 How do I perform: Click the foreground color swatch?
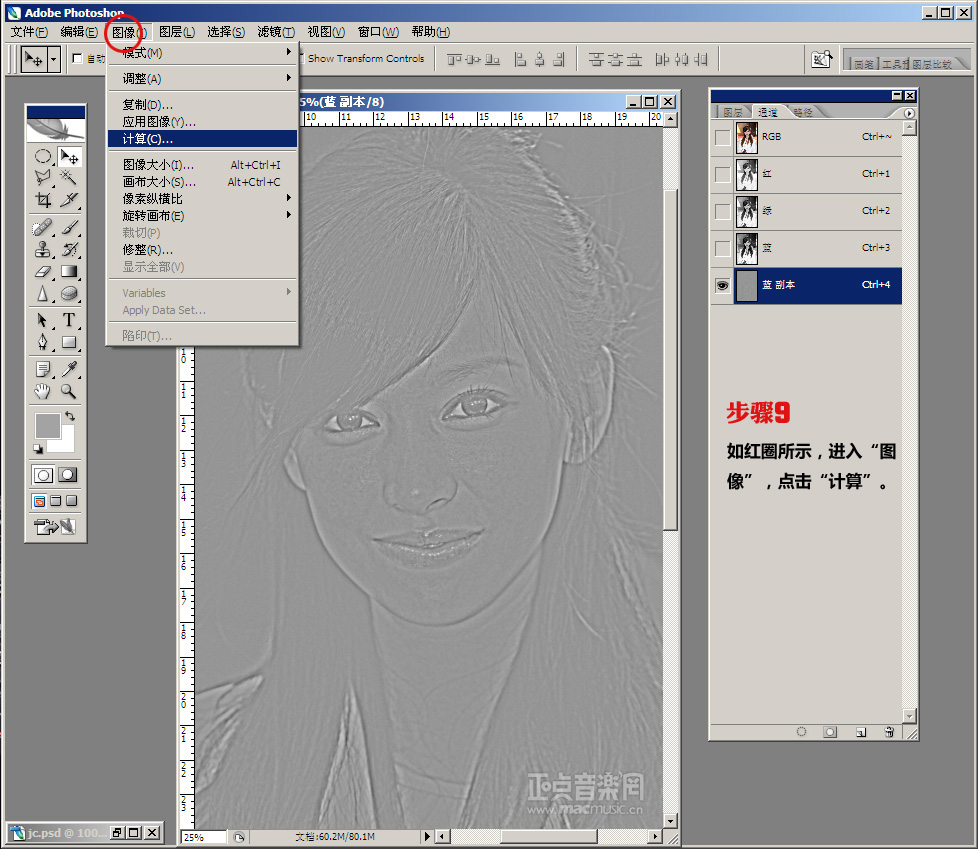47,425
